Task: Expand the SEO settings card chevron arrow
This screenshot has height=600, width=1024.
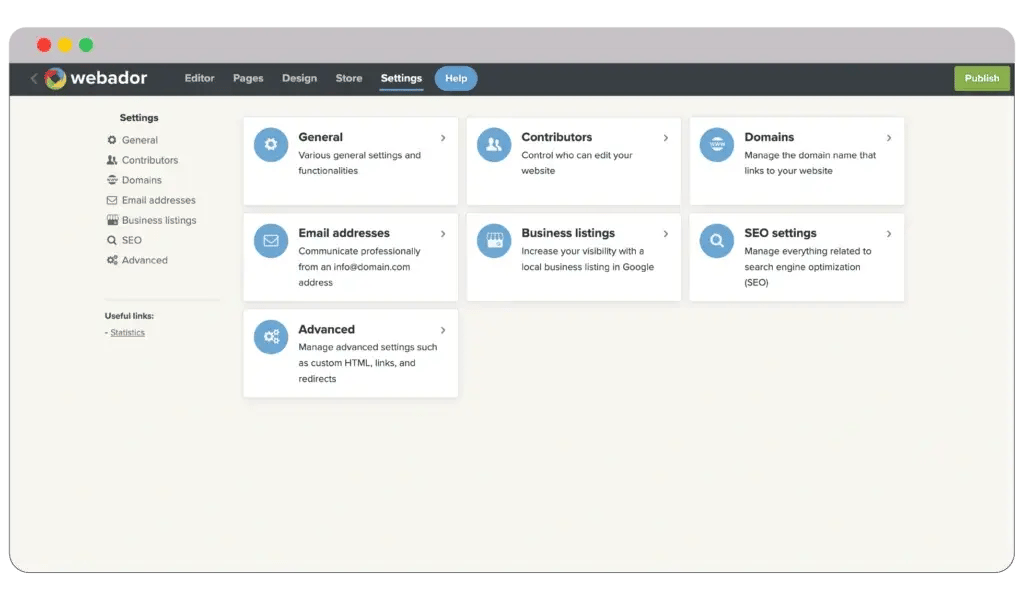Action: 889,234
